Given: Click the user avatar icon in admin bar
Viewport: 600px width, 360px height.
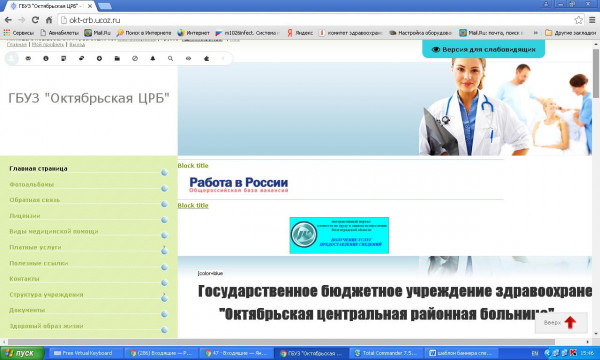Looking at the screenshot, I should click(x=11, y=59).
